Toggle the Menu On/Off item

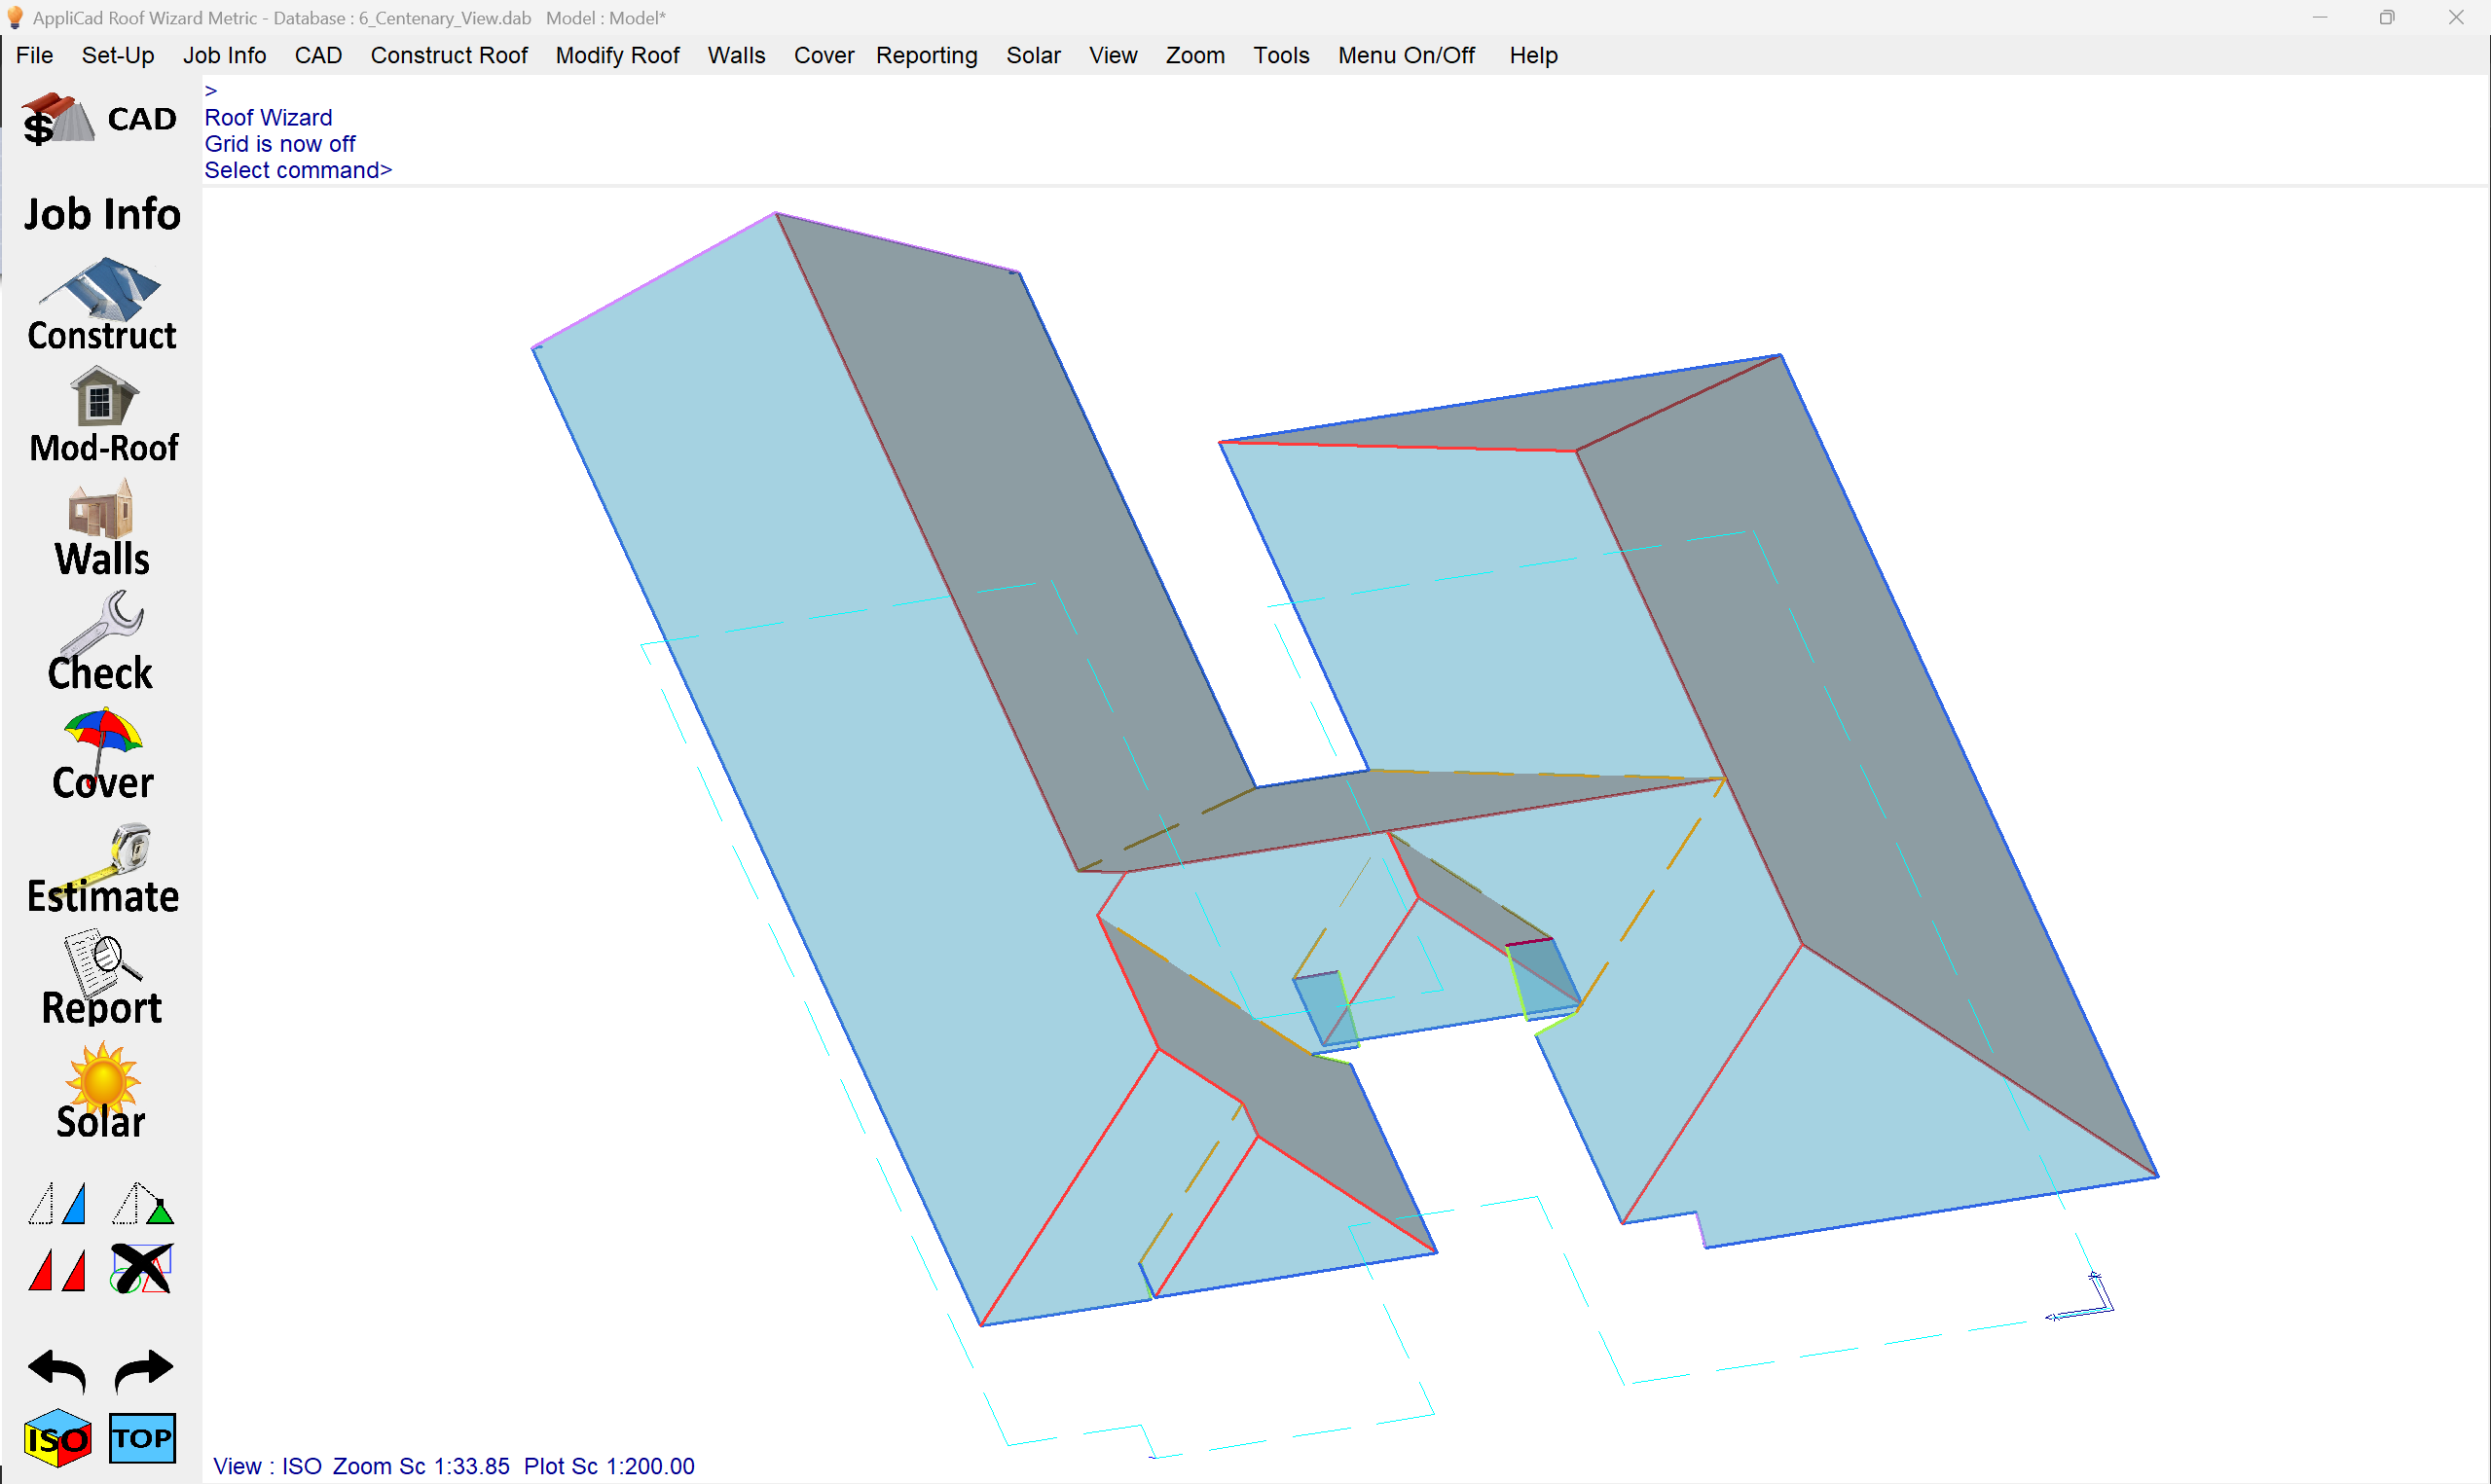pos(1406,55)
